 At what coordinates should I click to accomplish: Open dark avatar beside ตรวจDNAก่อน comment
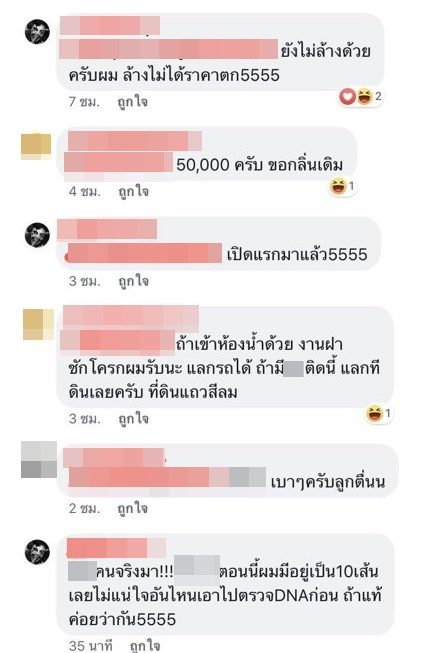click(x=37, y=552)
